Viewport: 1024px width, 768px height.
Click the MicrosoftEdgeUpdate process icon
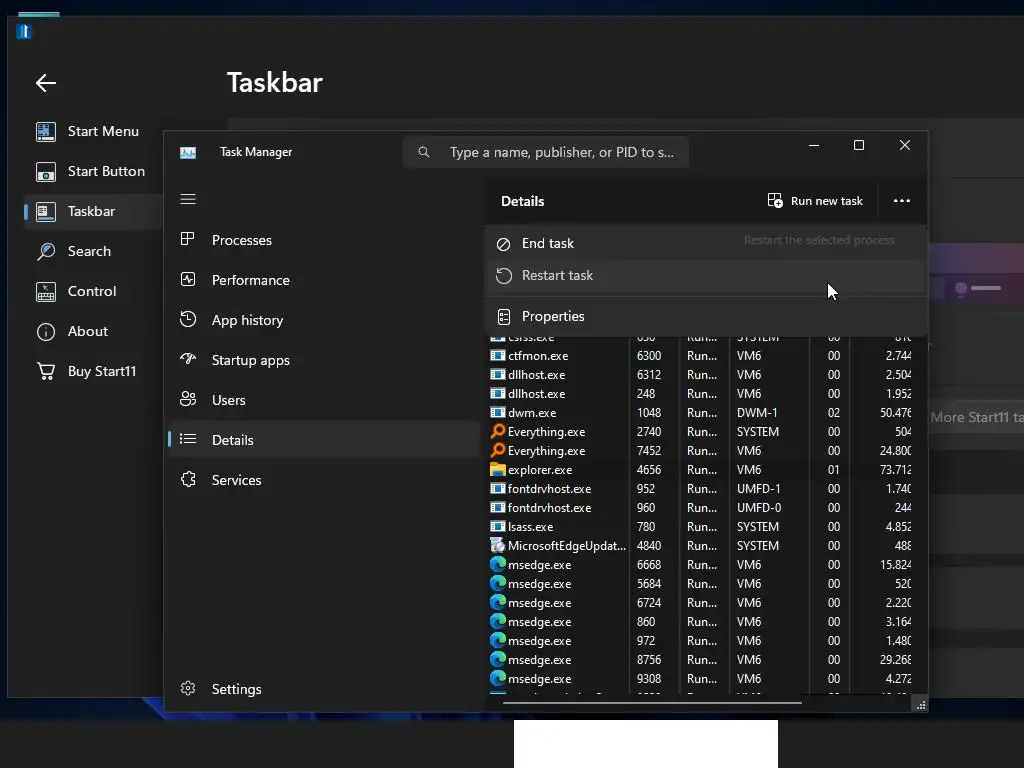tap(498, 545)
